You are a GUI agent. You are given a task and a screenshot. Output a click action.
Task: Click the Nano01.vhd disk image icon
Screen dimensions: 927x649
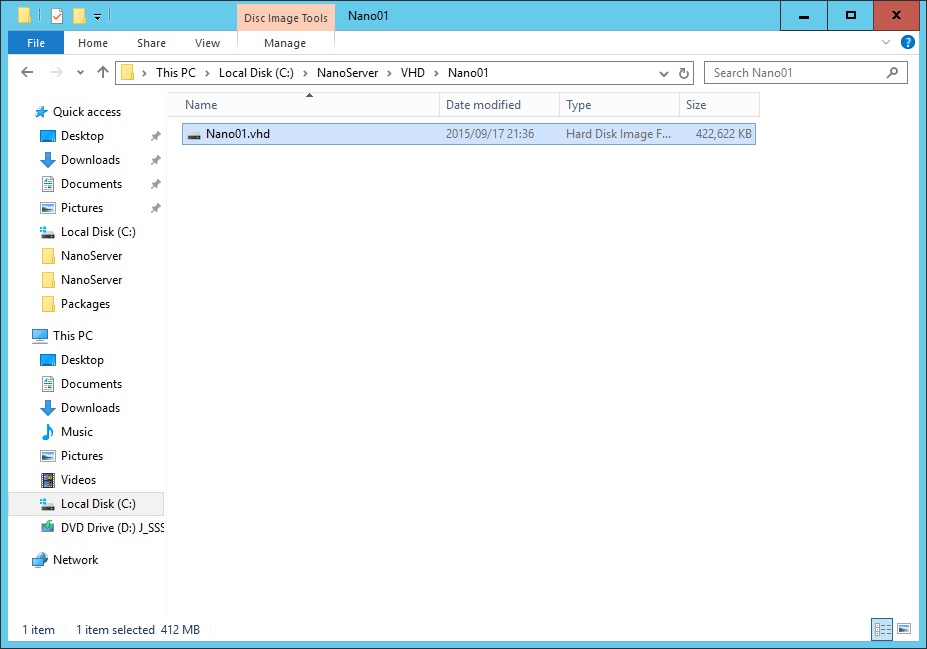194,135
